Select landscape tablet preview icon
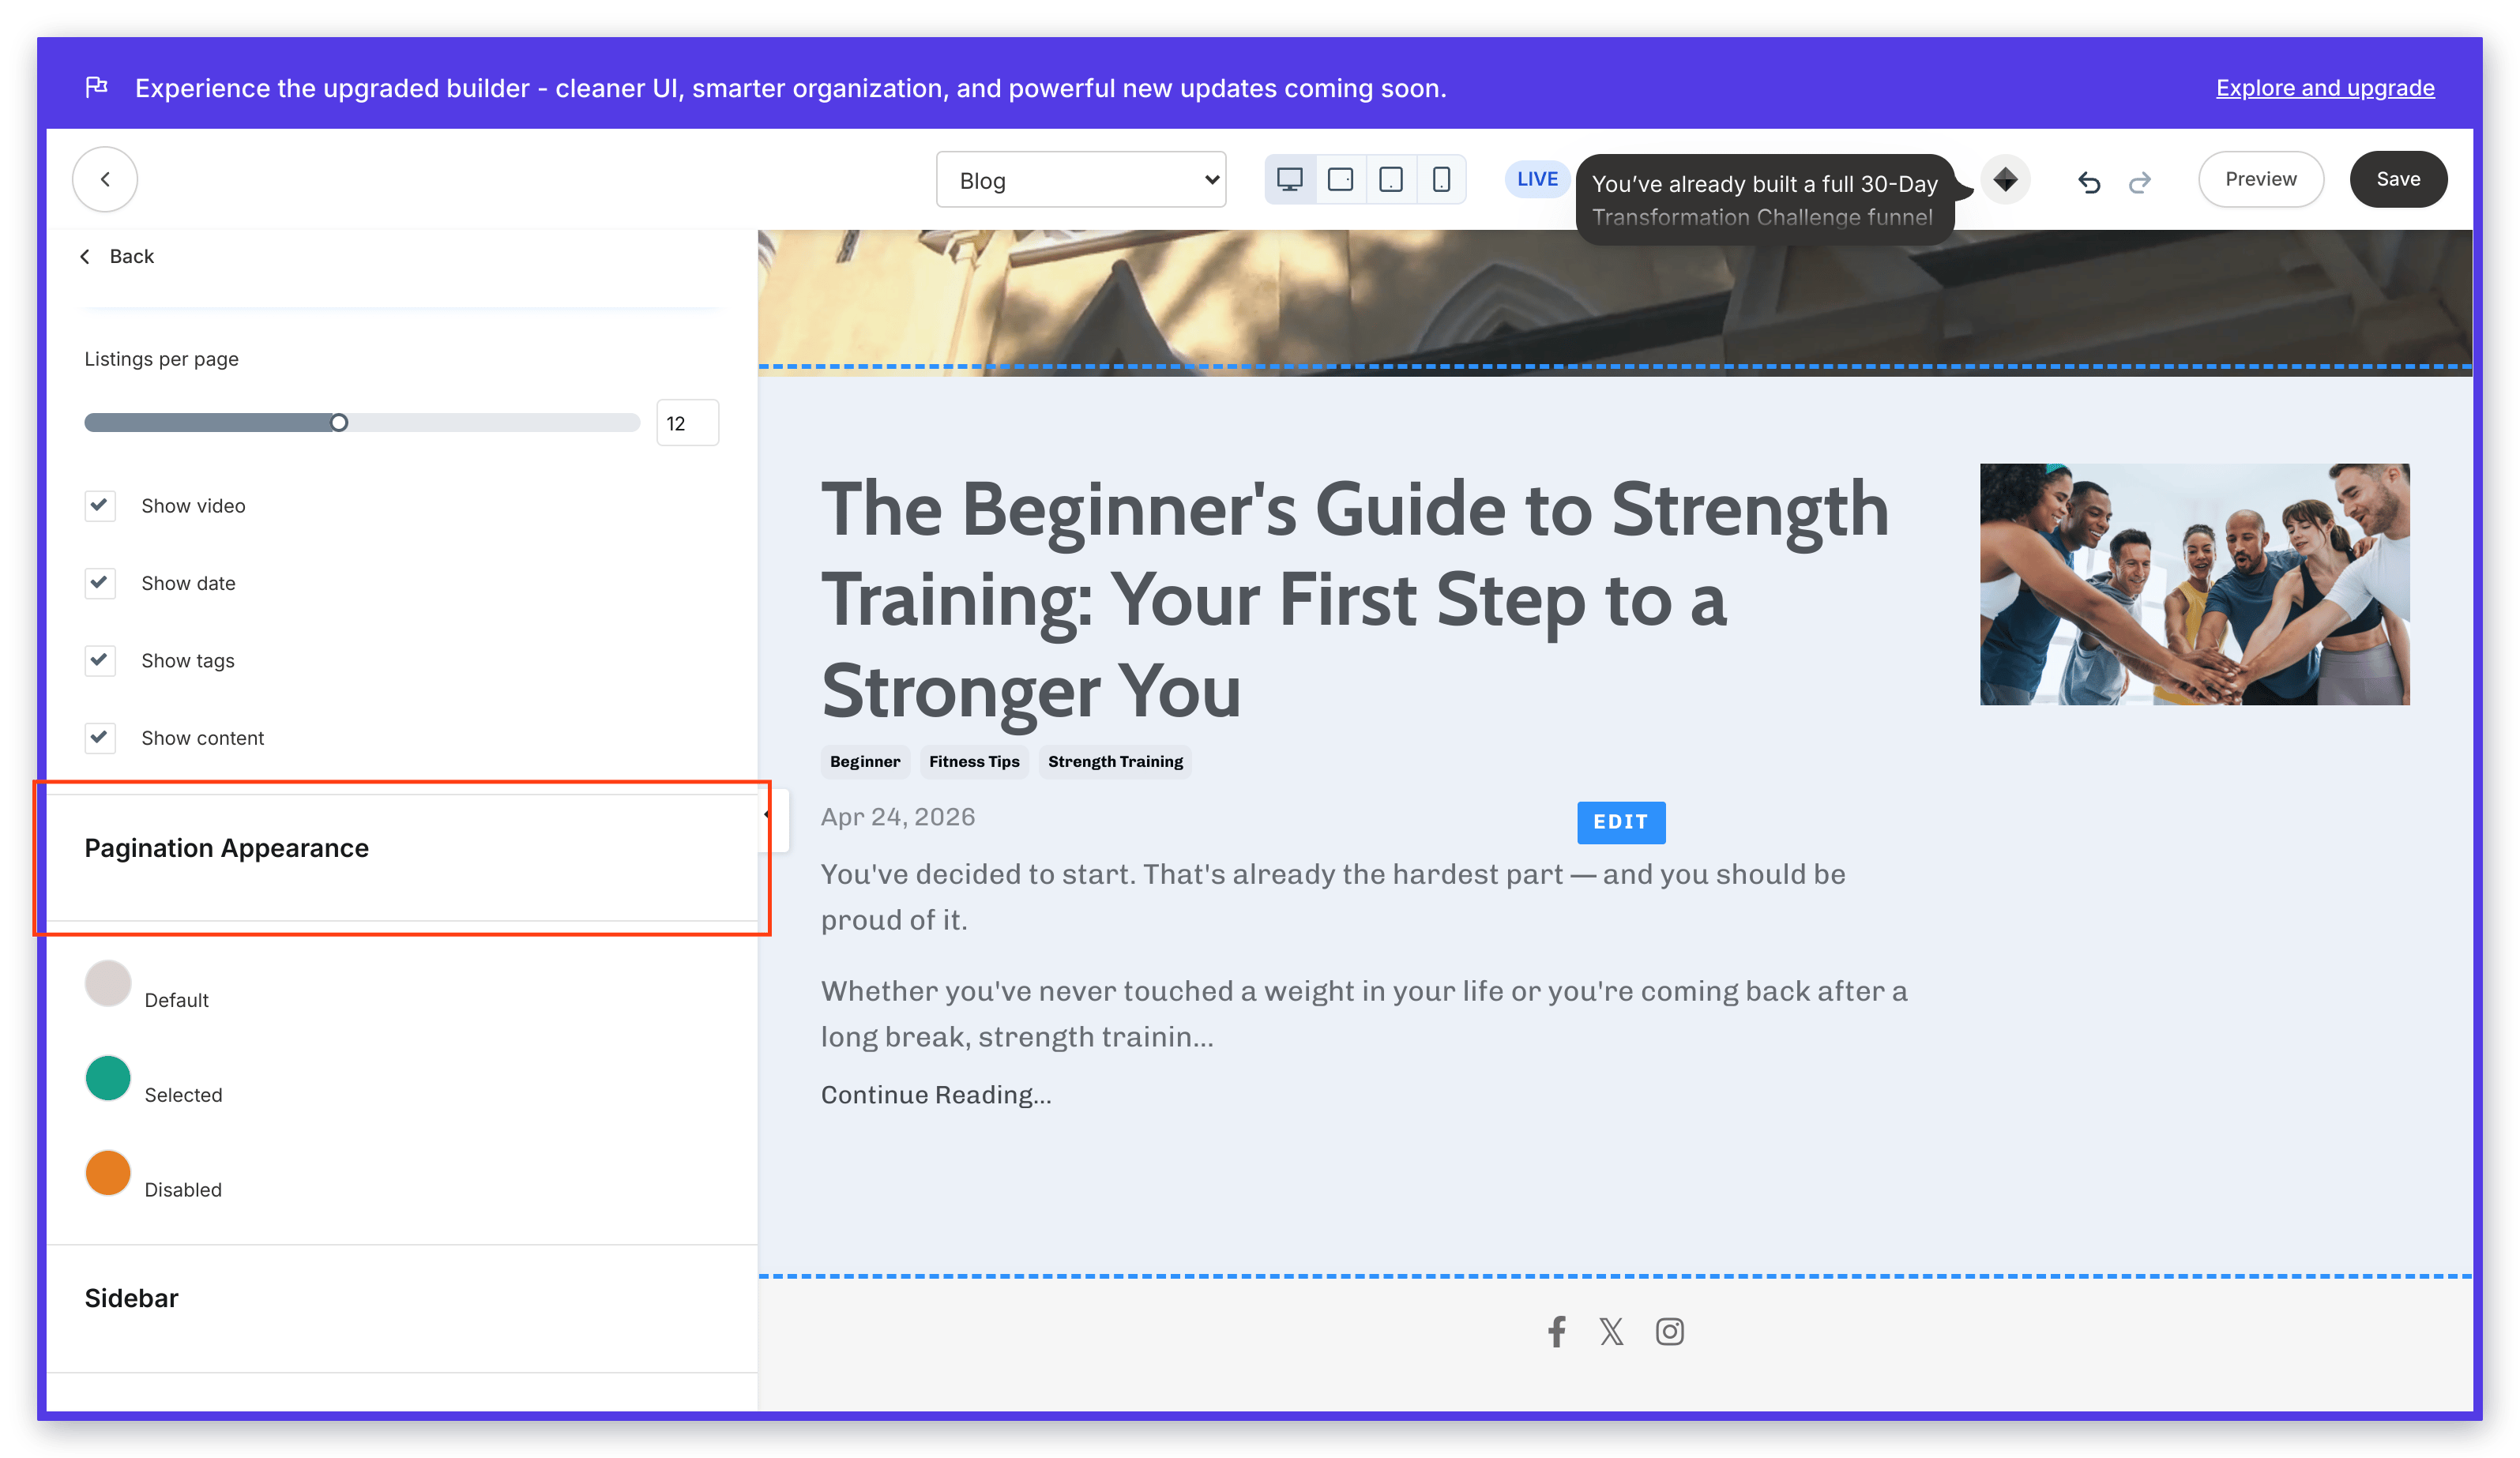 (x=1340, y=179)
